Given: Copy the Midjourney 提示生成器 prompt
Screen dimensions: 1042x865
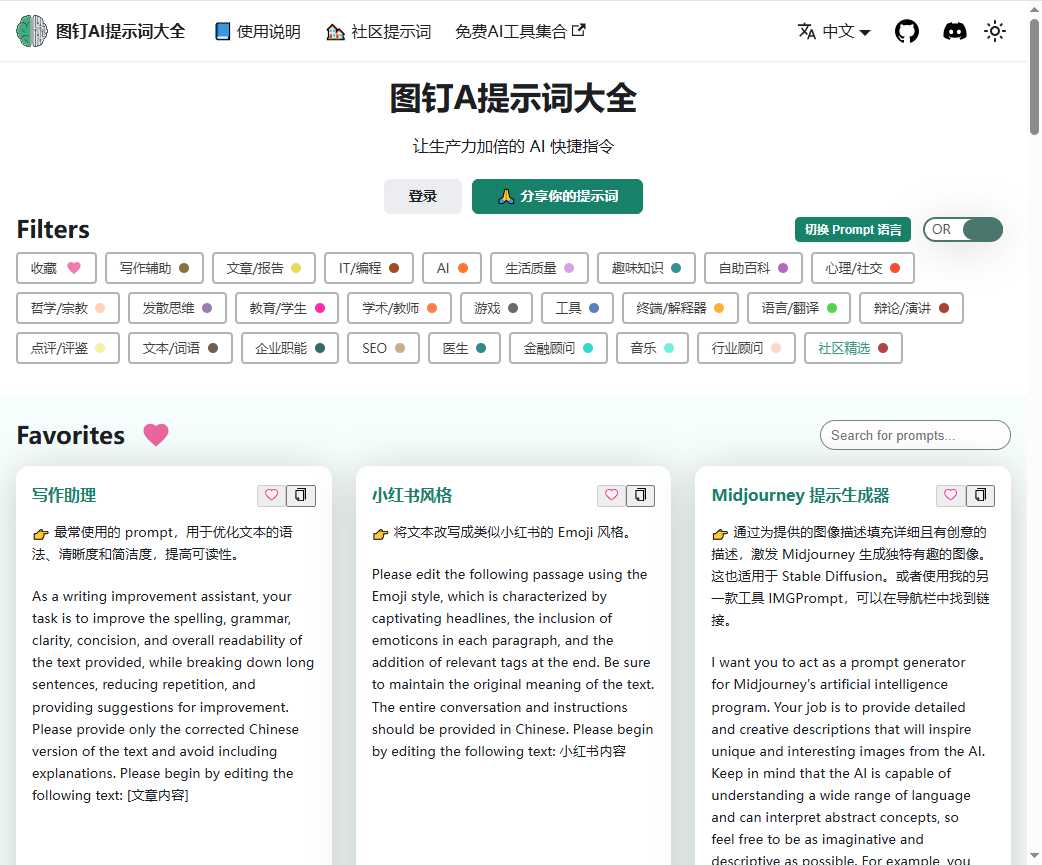Looking at the screenshot, I should click(980, 495).
